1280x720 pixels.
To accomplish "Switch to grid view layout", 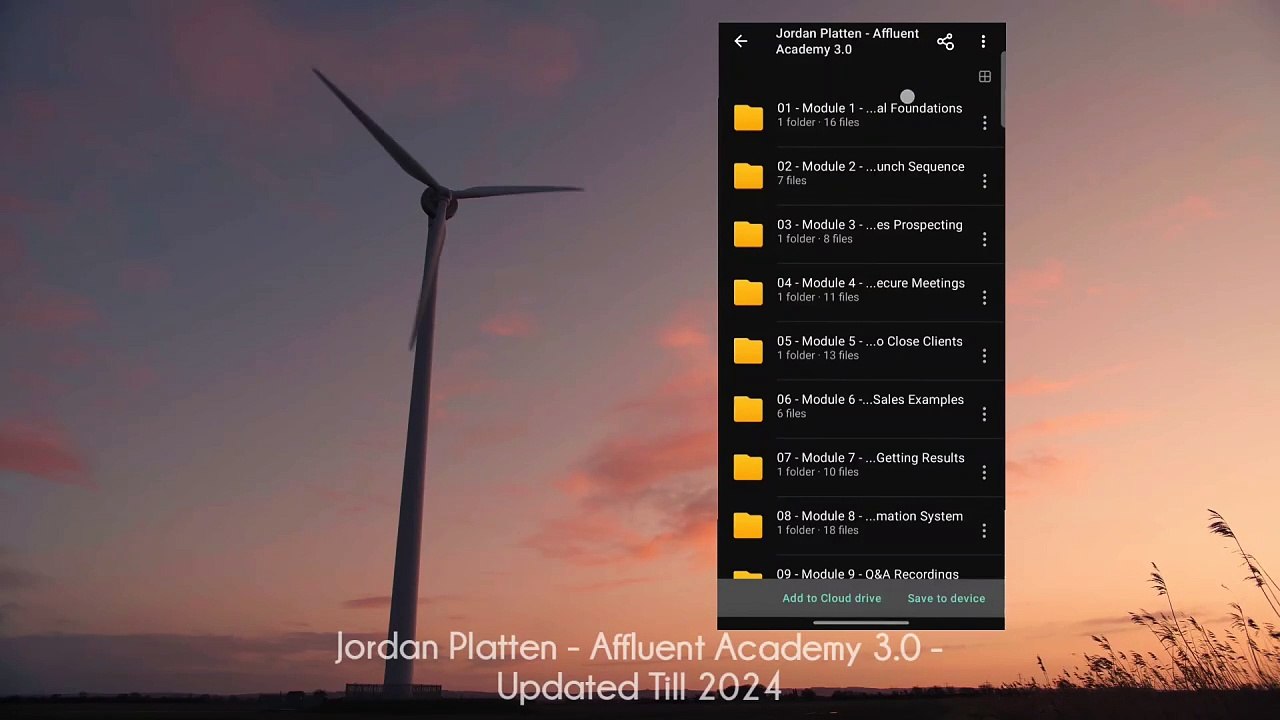I will tap(985, 77).
